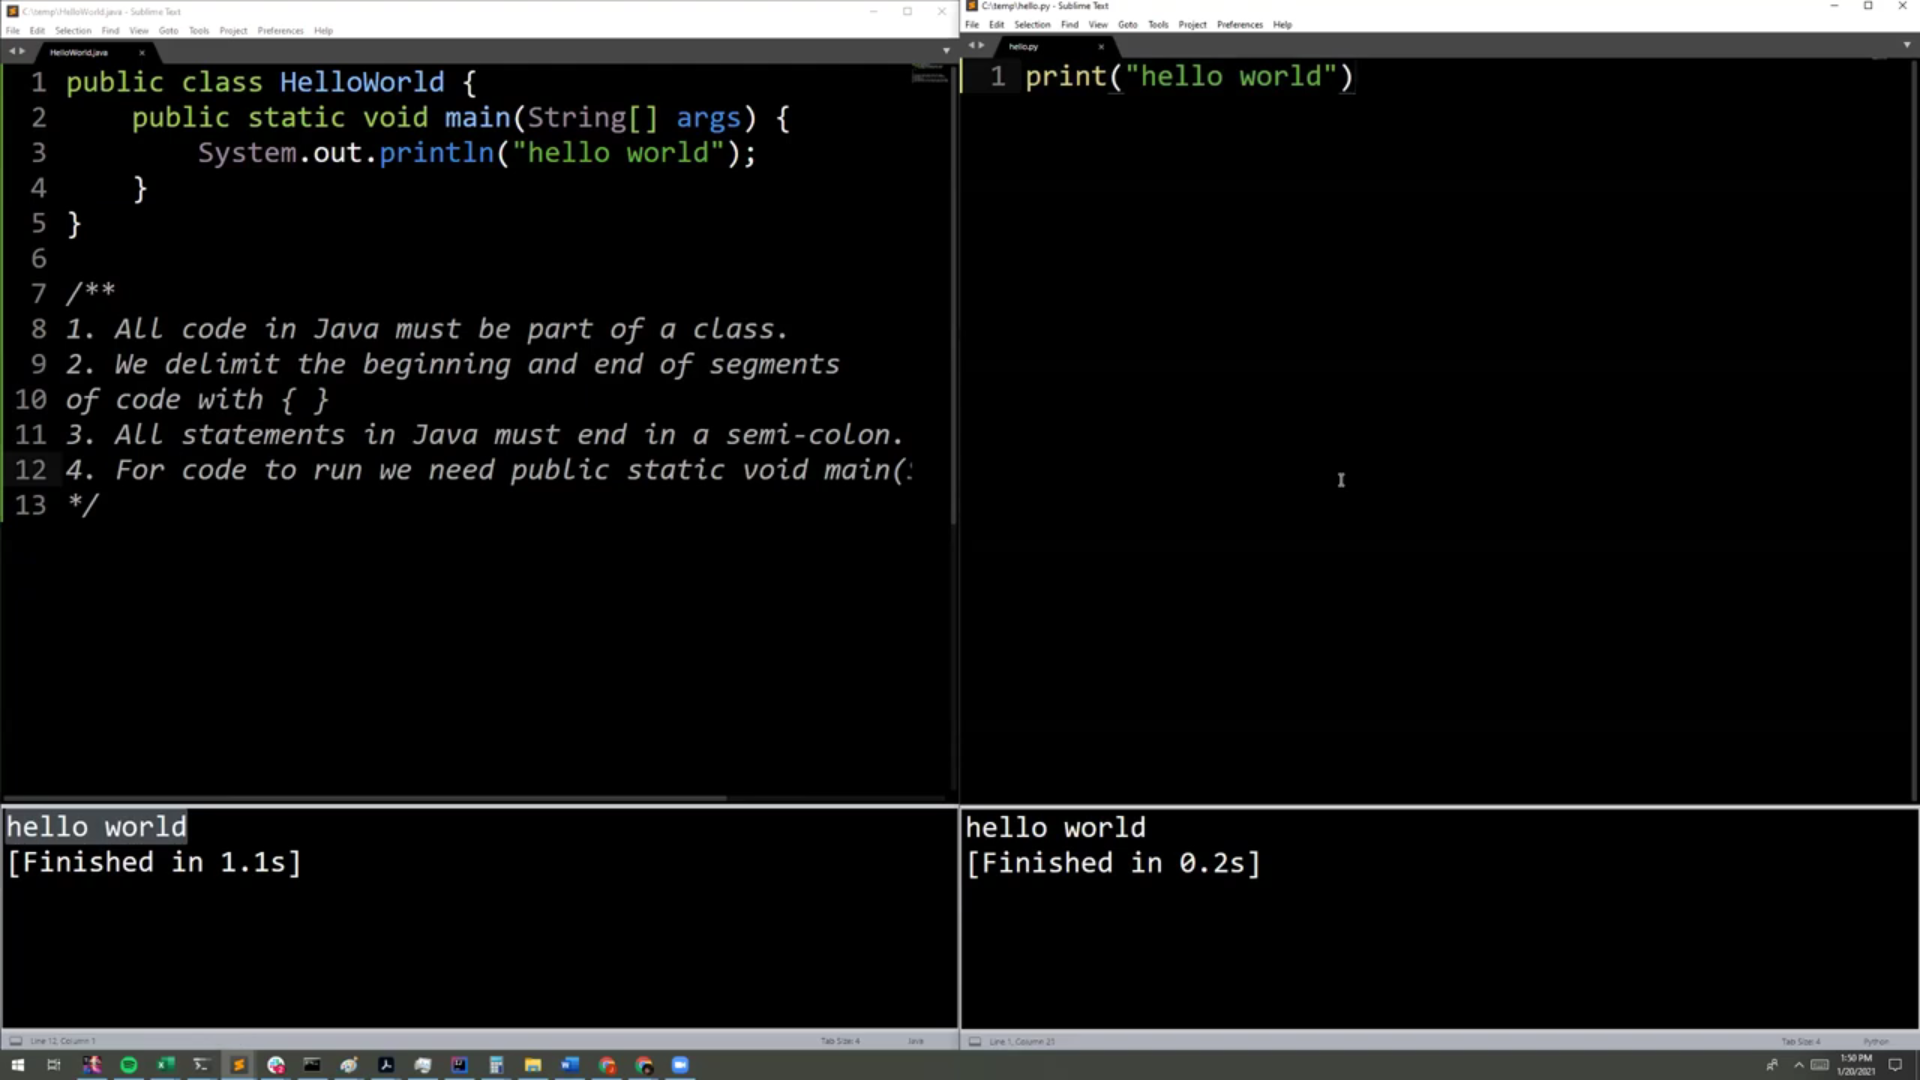Open Preferences menu in HelloWorld.java window

tap(280, 31)
